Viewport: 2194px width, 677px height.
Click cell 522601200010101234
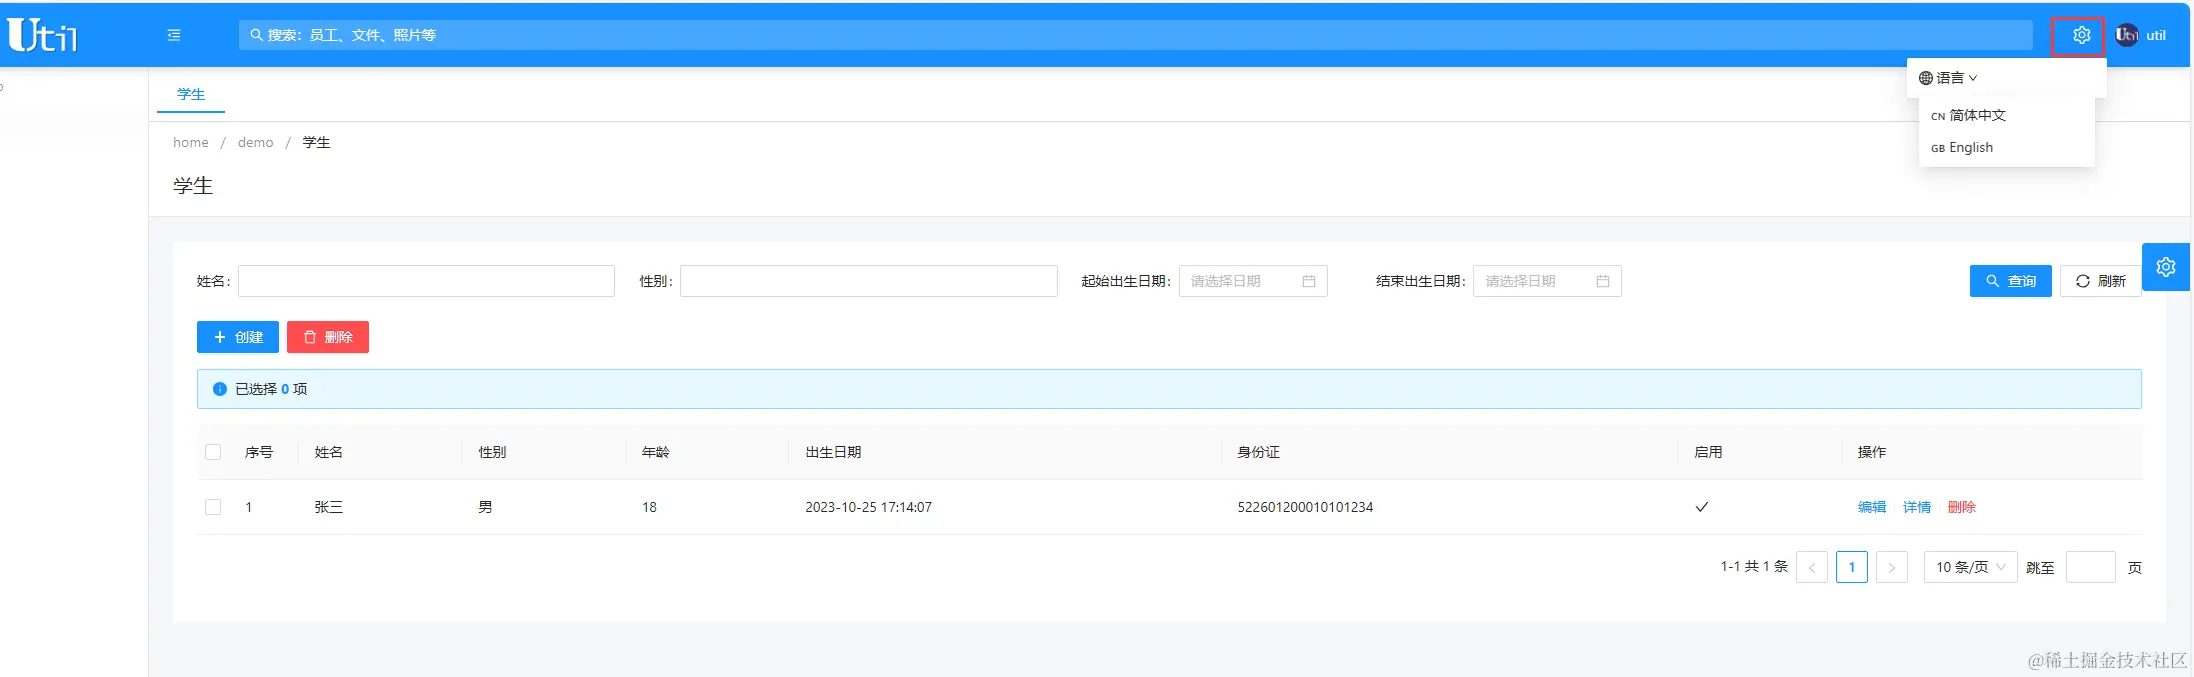coord(1305,507)
